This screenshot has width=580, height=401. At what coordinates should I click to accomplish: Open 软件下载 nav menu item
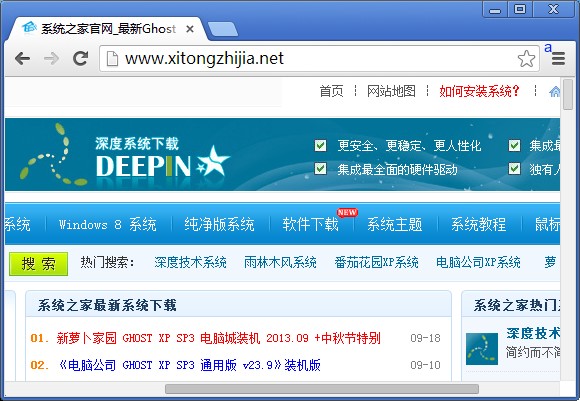click(x=310, y=225)
